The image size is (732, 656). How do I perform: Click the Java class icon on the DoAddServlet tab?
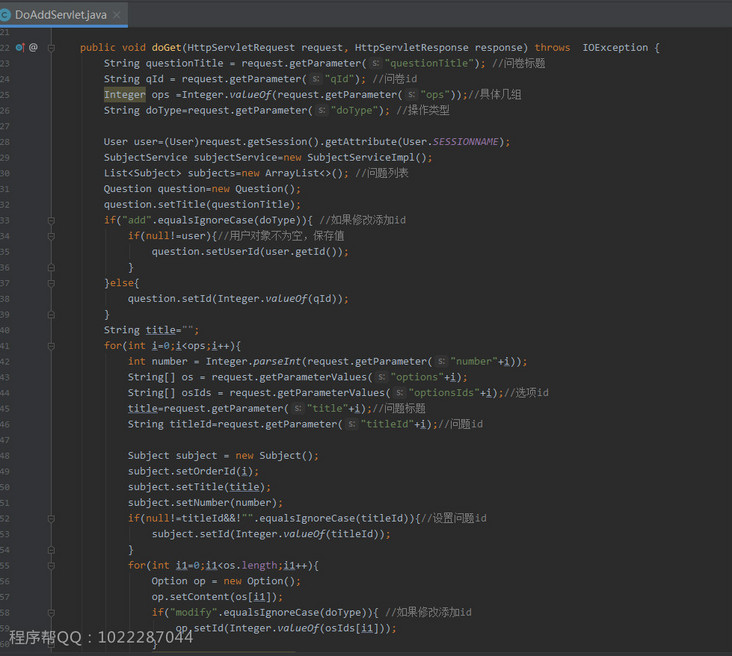[6, 14]
